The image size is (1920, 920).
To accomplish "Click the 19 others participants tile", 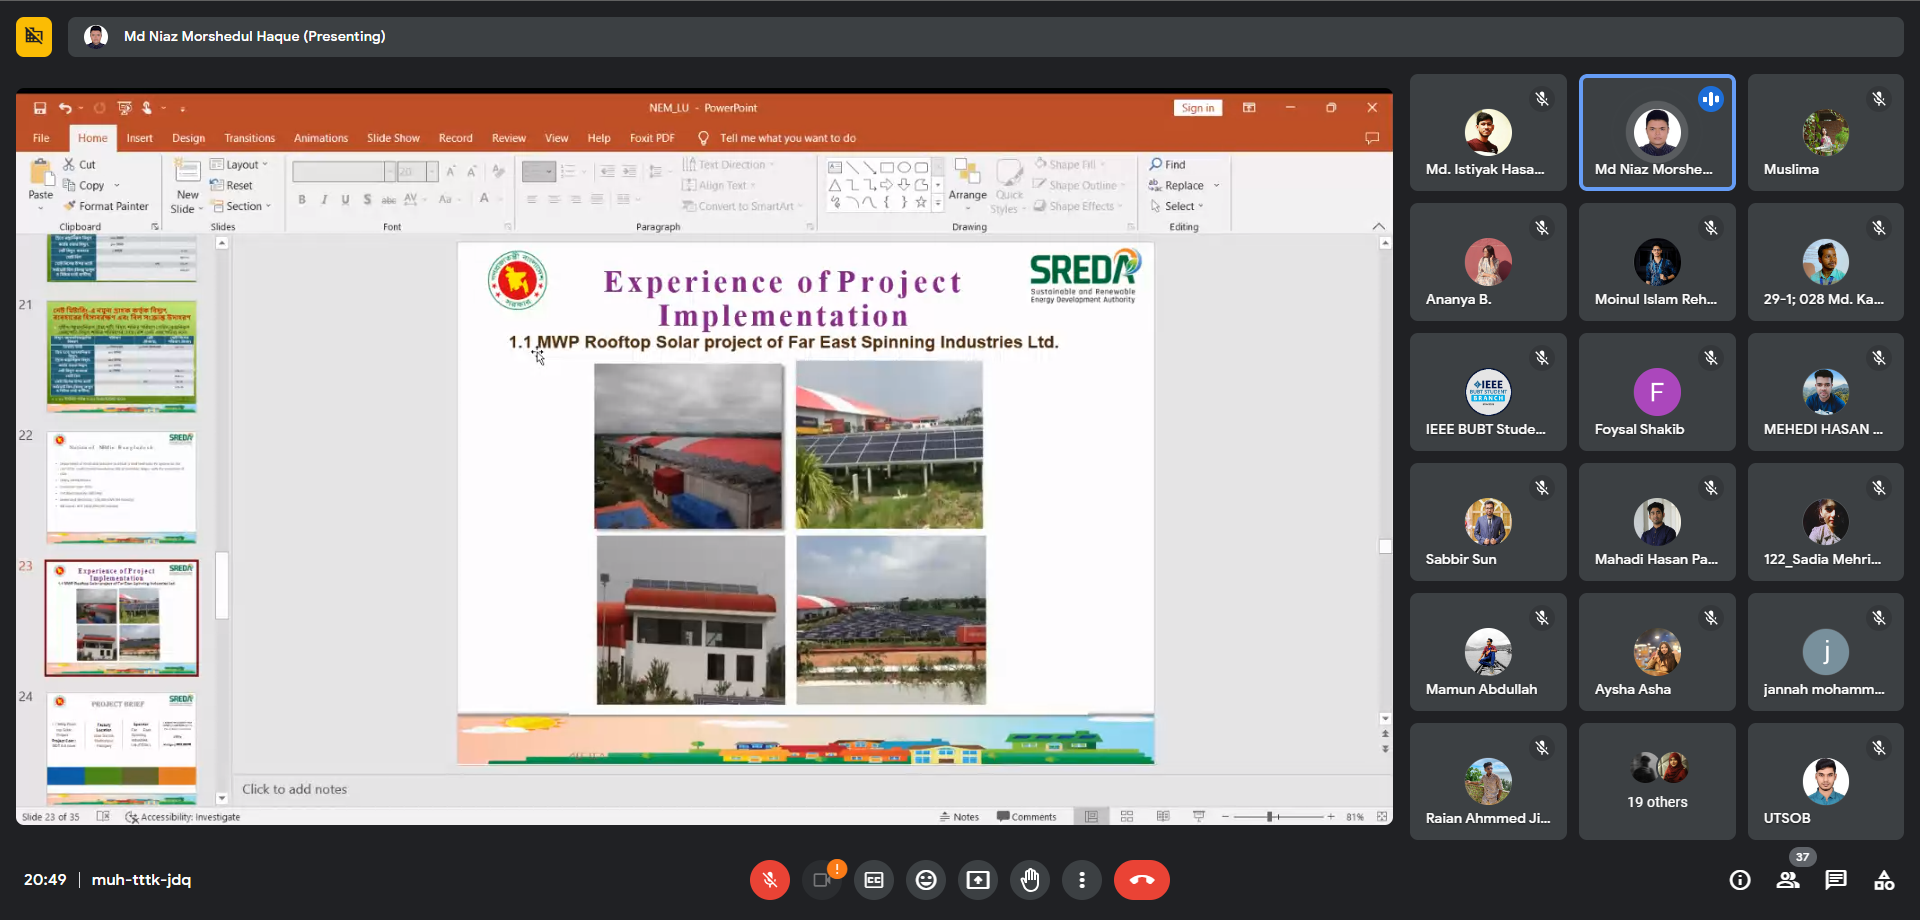I will click(1657, 782).
